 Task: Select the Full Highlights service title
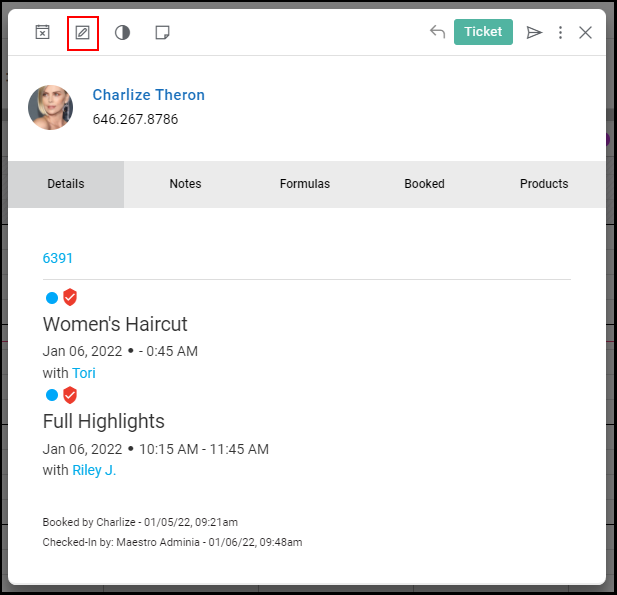(103, 421)
